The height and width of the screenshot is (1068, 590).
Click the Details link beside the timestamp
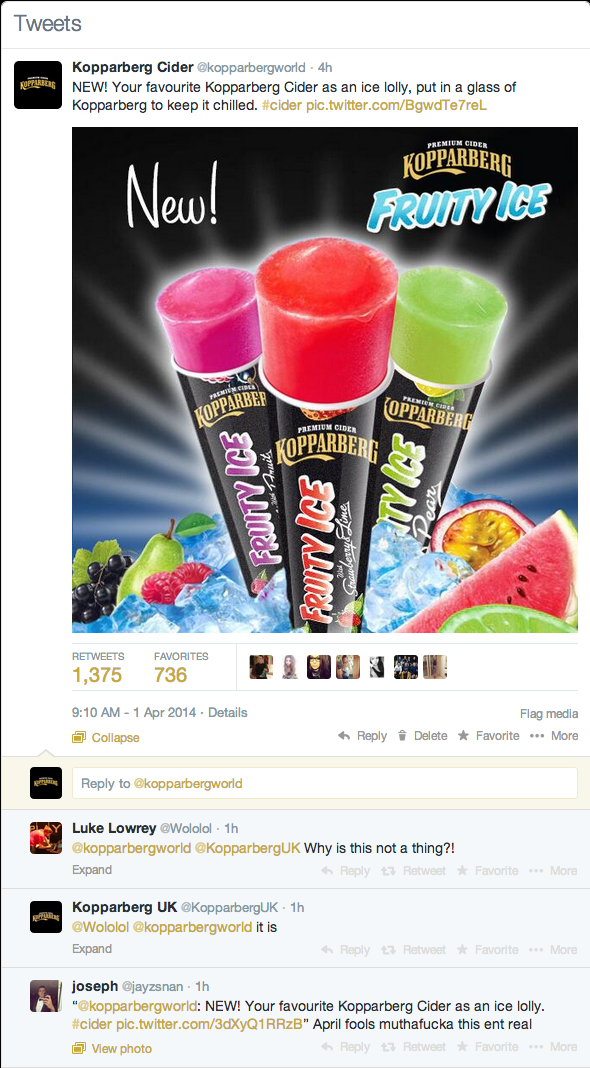click(228, 712)
